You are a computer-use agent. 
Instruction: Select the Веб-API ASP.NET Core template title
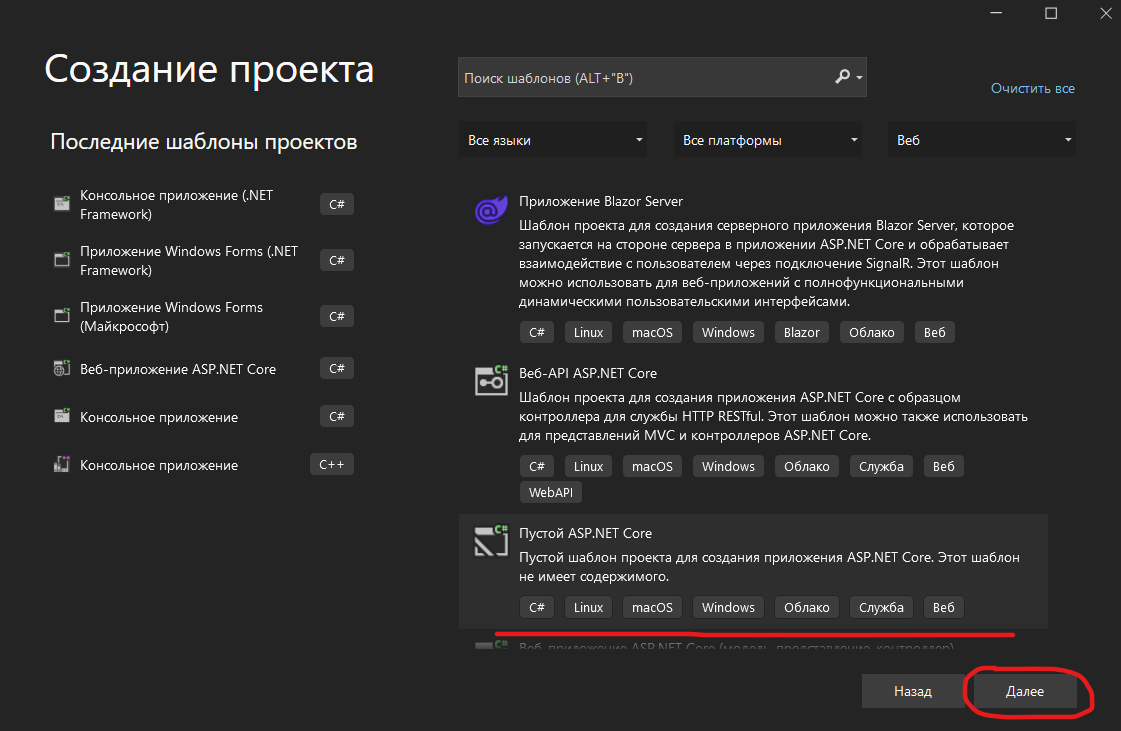(588, 373)
